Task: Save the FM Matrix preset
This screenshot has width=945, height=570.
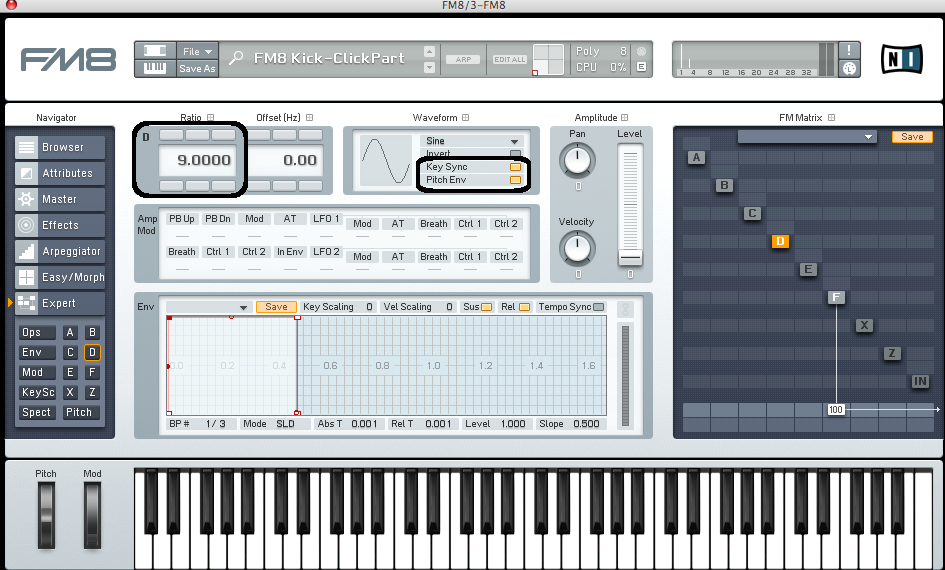Action: pos(912,137)
